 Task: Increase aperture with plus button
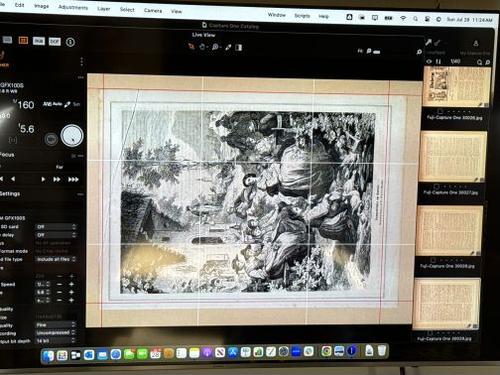[71, 292]
